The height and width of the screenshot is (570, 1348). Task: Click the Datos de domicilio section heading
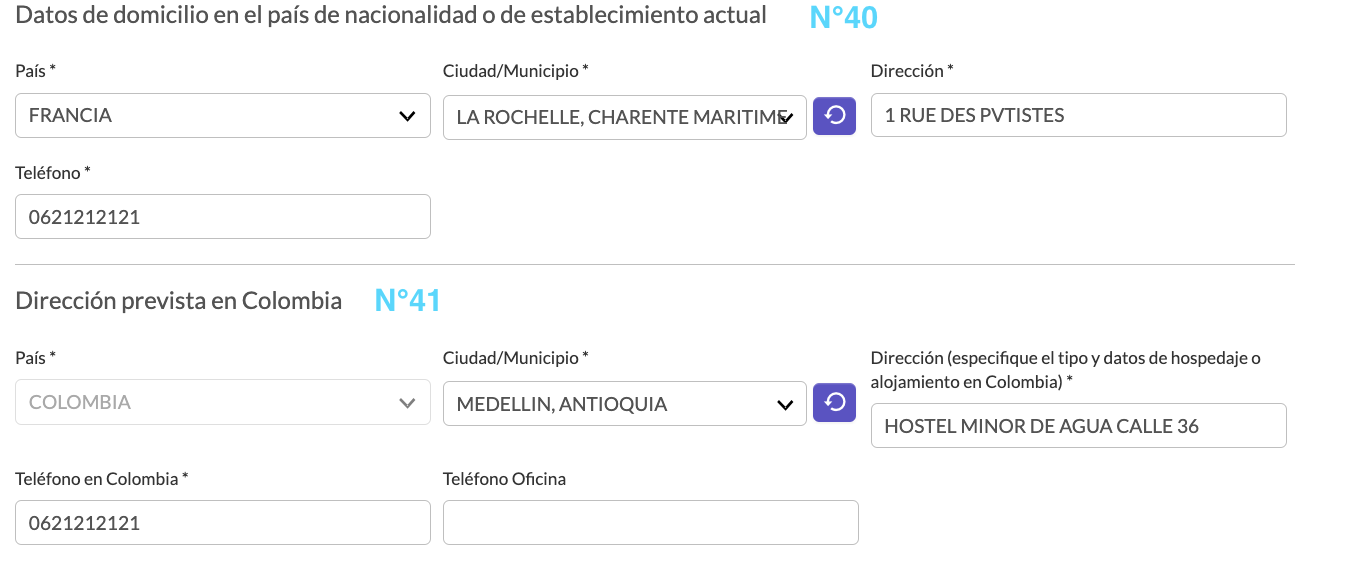(x=391, y=15)
